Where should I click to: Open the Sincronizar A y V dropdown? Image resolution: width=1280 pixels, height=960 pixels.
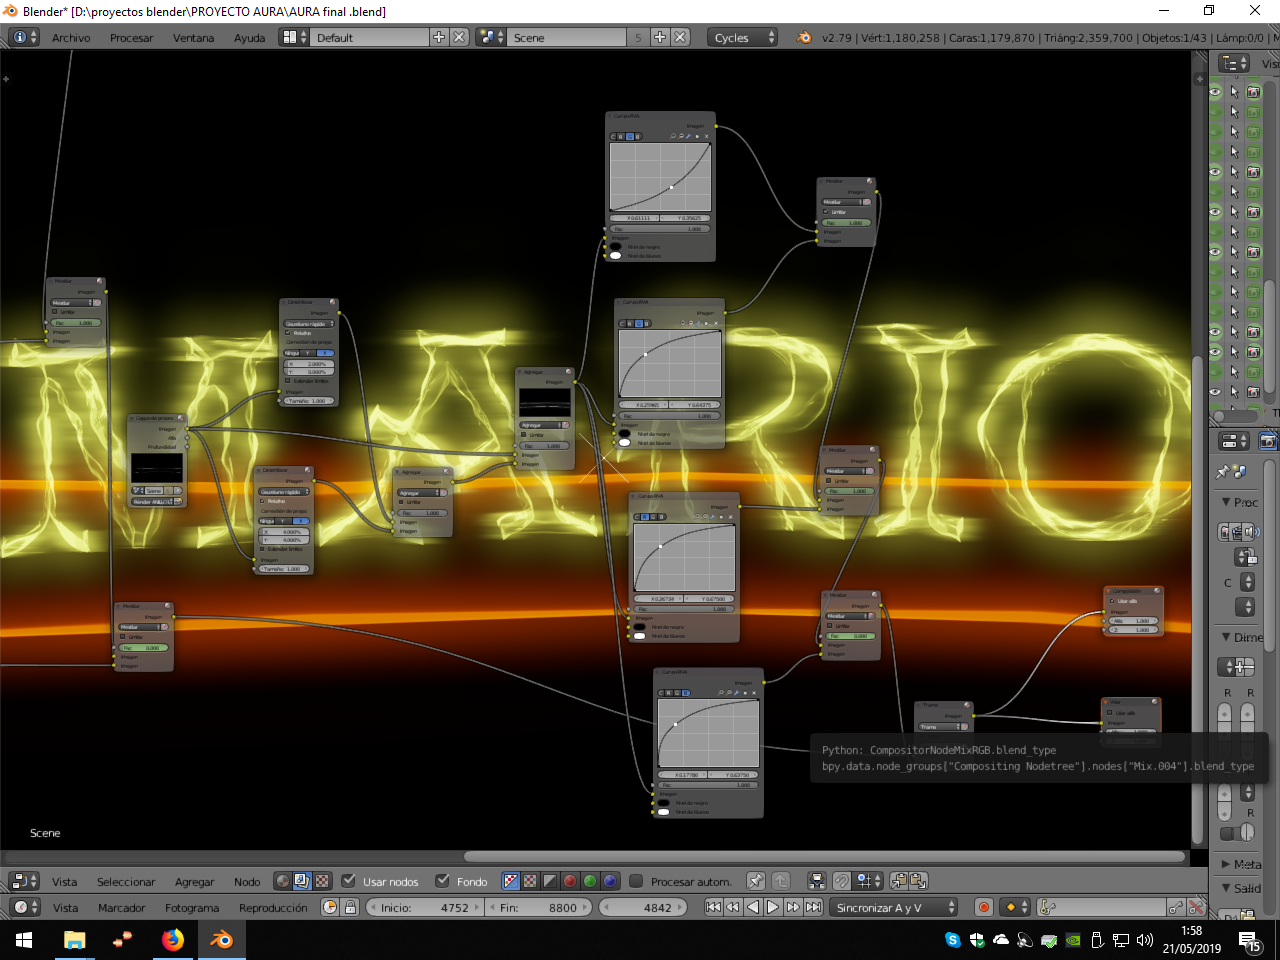[x=895, y=907]
